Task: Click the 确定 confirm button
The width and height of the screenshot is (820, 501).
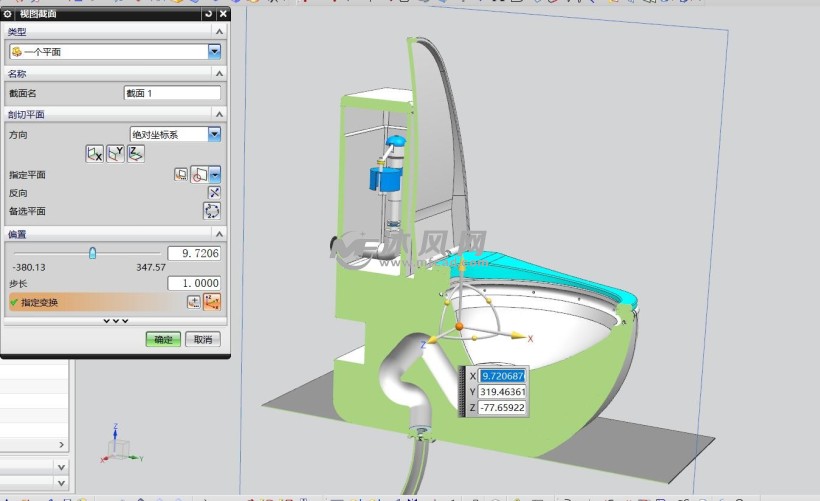Action: [163, 340]
